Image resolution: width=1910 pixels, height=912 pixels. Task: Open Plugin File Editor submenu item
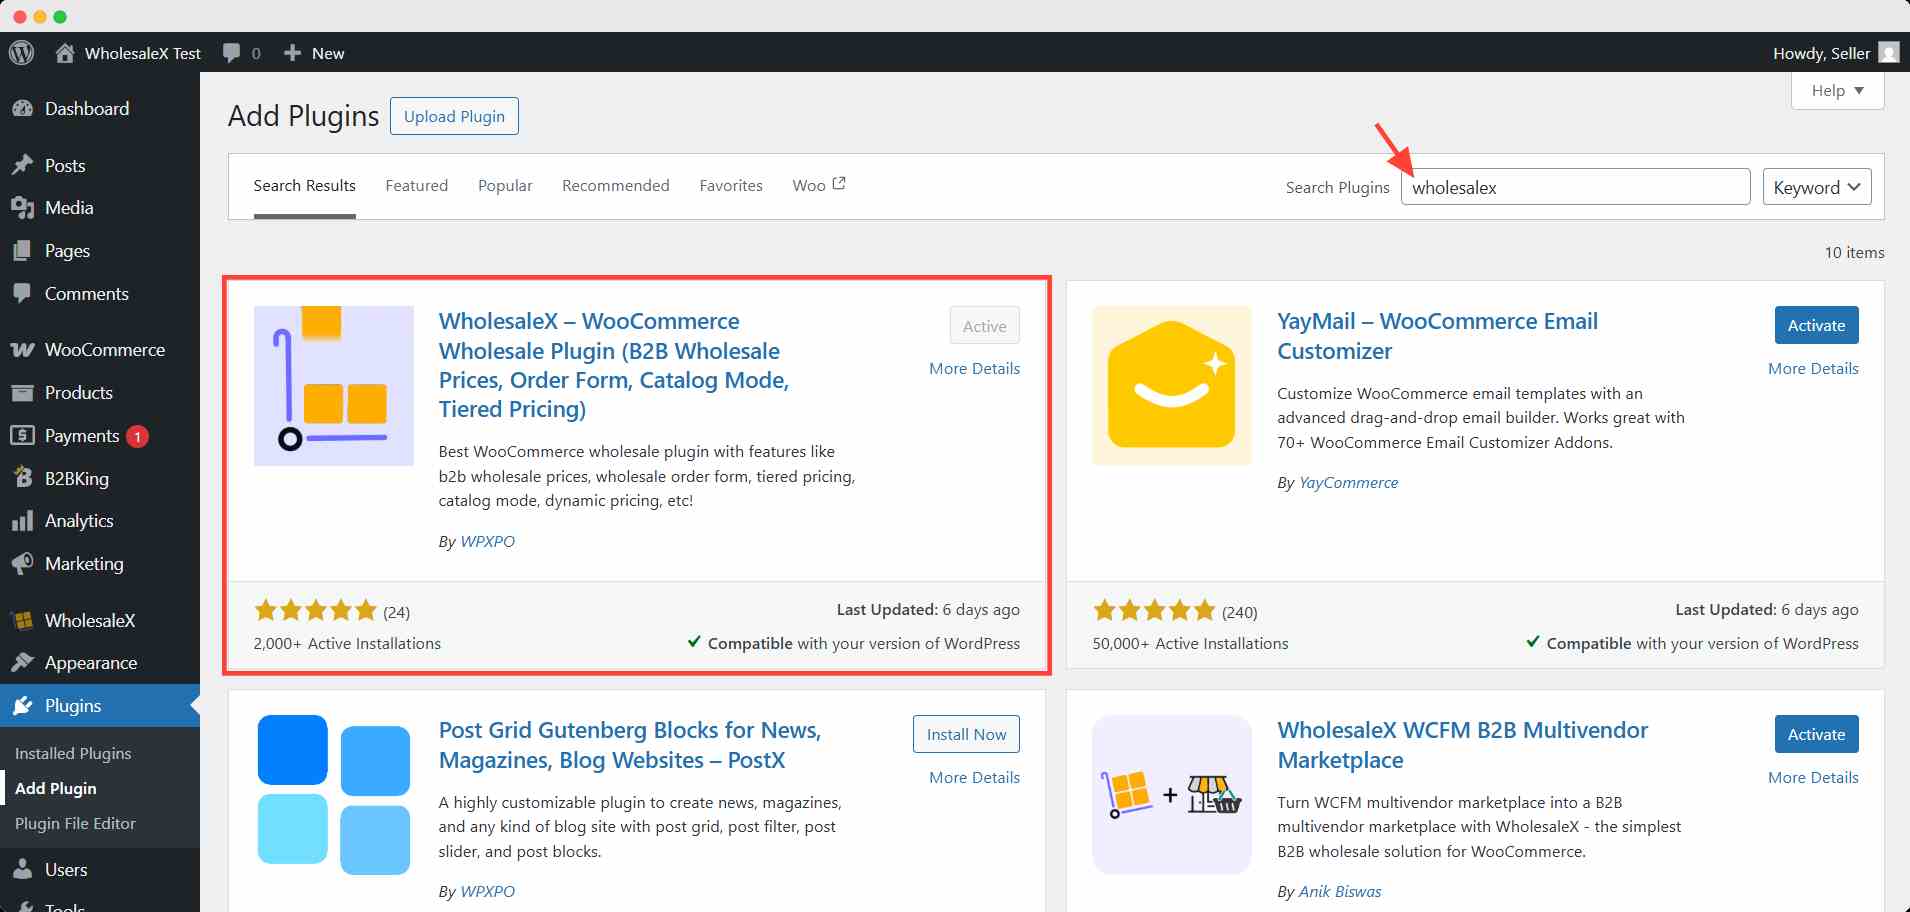[x=75, y=824]
